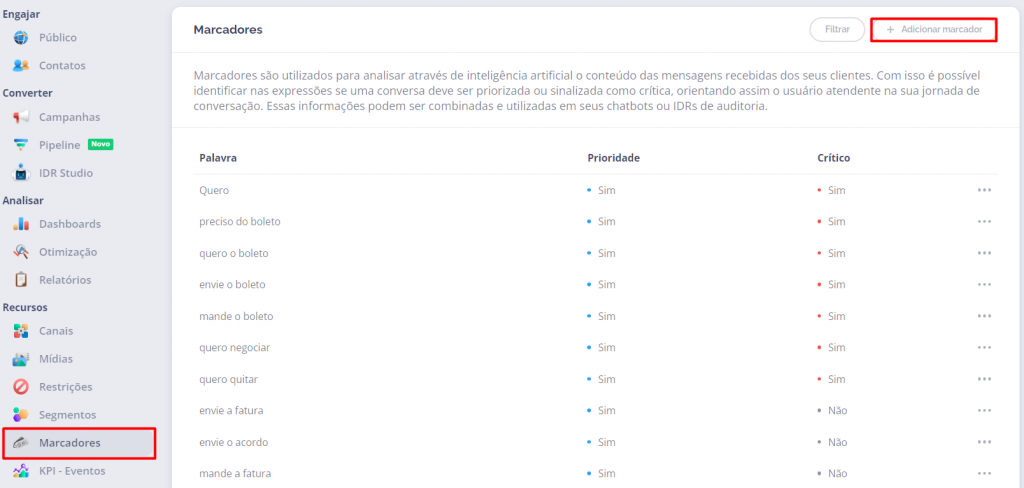Click the Campanhas megaphone icon
This screenshot has width=1024, height=488.
(x=21, y=117)
